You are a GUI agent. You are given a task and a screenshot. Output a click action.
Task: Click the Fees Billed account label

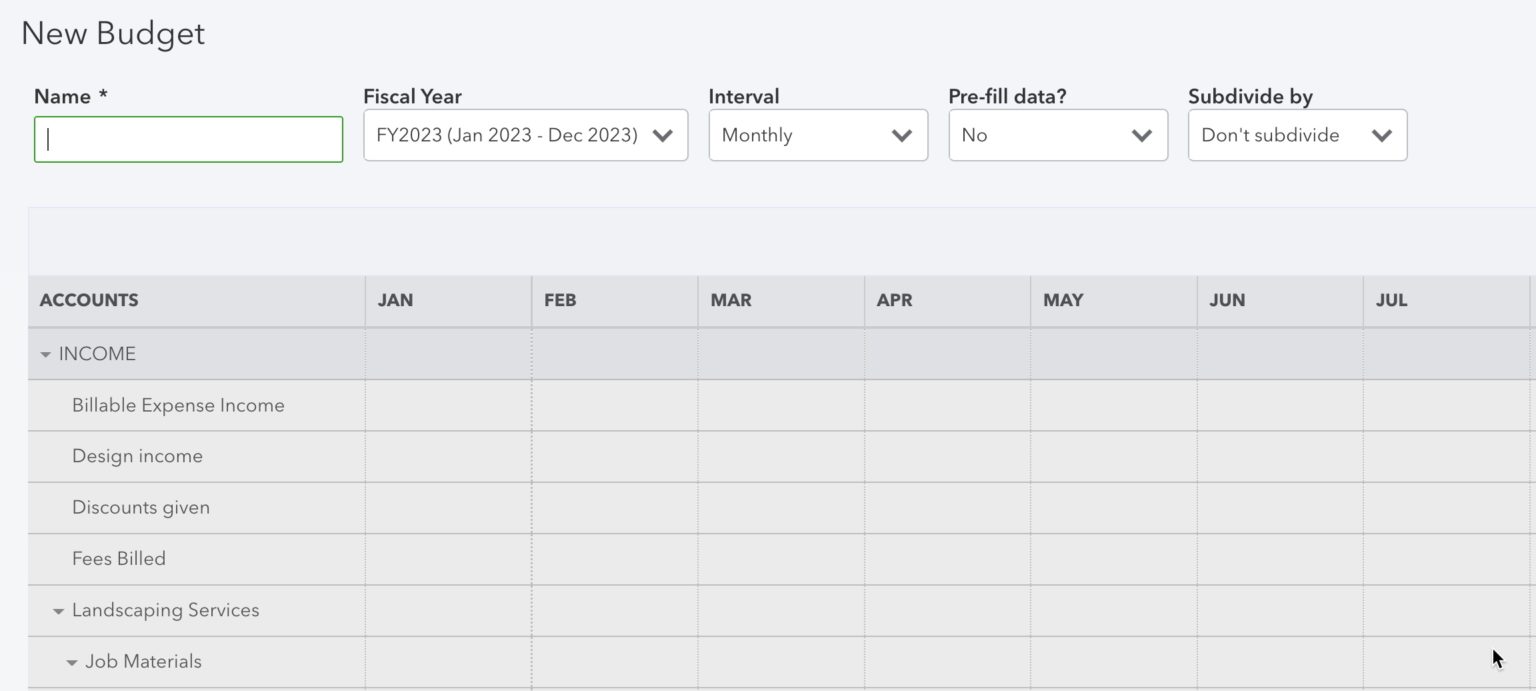[x=118, y=558]
